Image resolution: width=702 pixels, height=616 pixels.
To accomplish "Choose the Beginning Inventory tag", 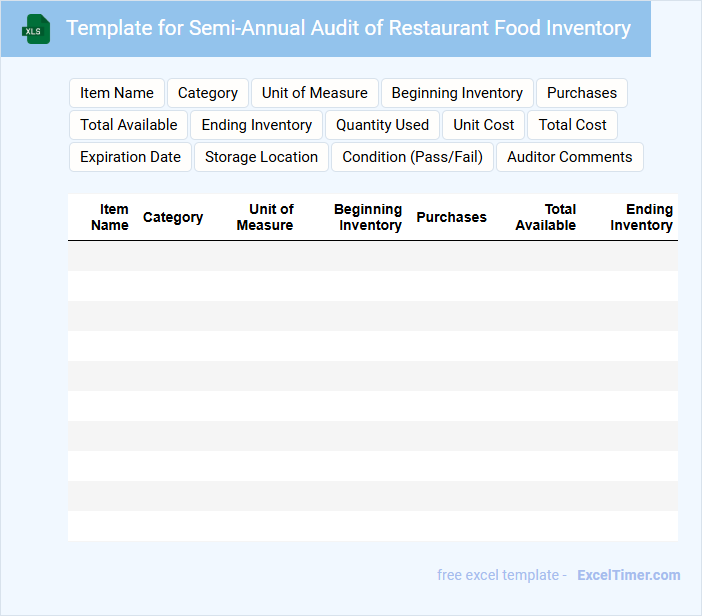I will (457, 93).
